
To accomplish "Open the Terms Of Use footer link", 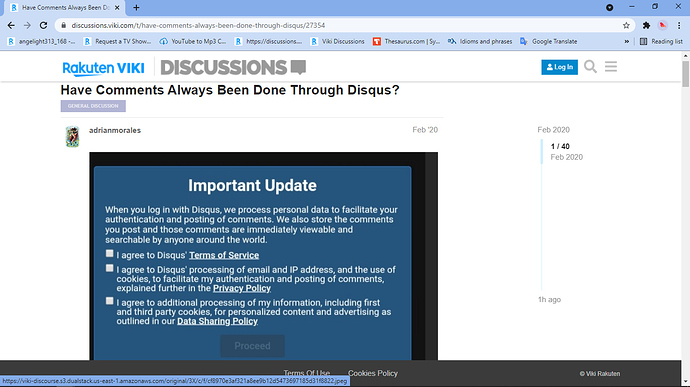I will coord(307,373).
